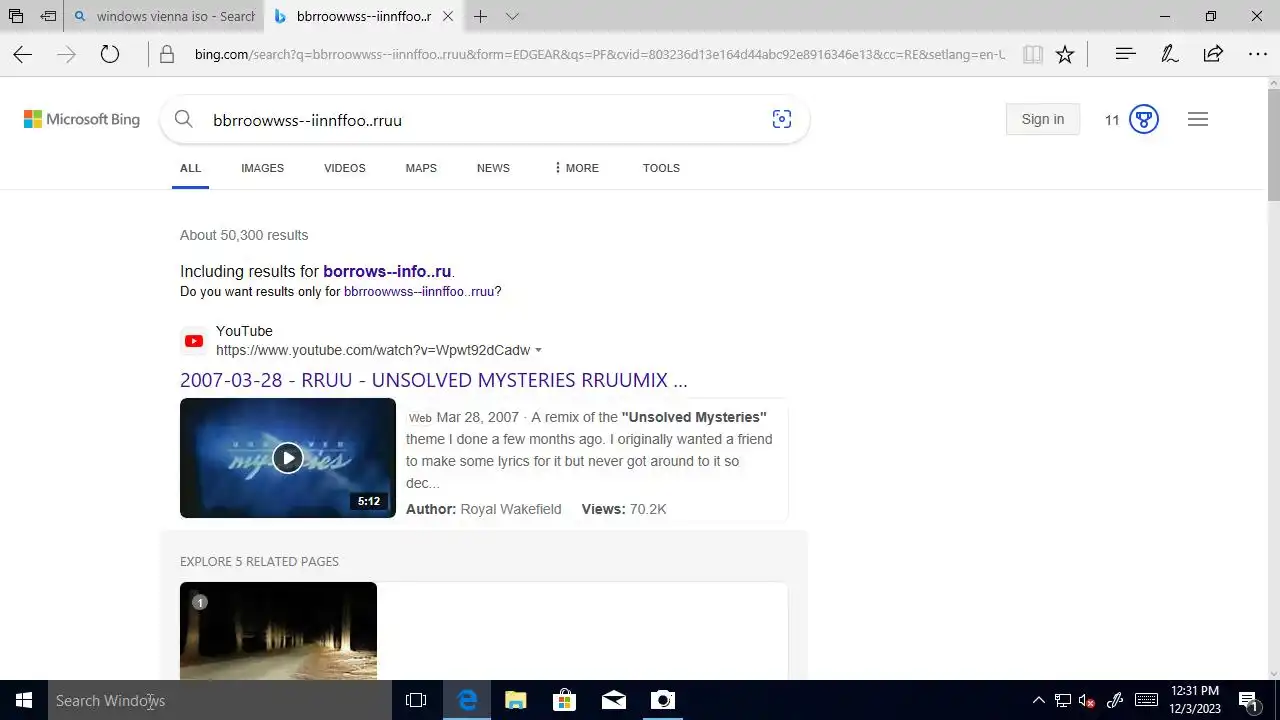Switch to MAPS tab

click(421, 168)
